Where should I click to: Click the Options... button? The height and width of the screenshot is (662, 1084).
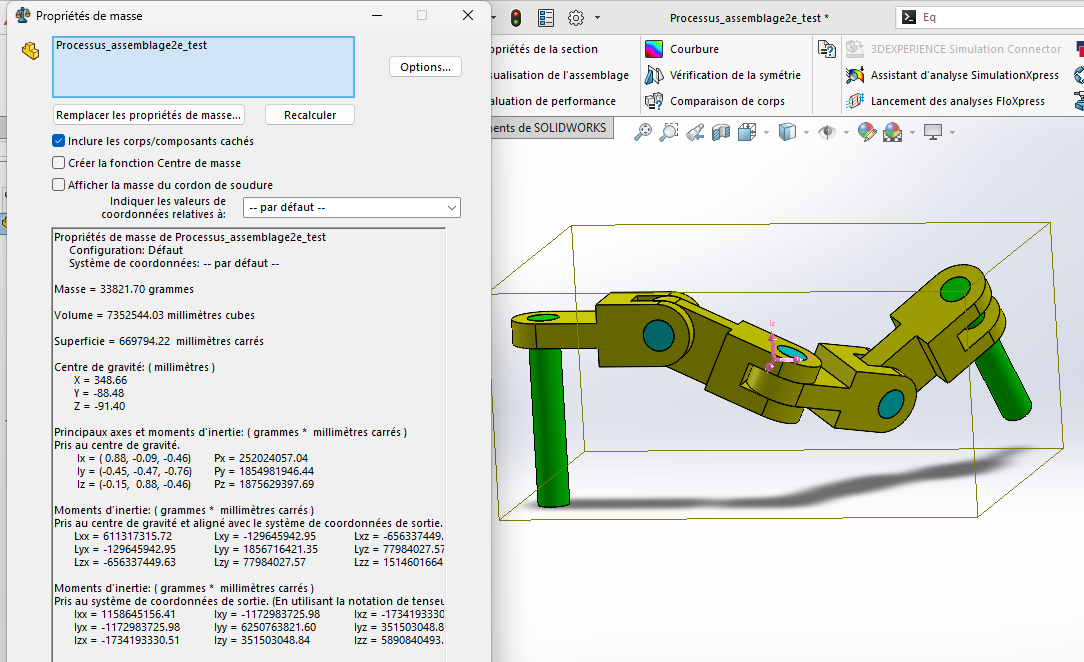pos(425,67)
